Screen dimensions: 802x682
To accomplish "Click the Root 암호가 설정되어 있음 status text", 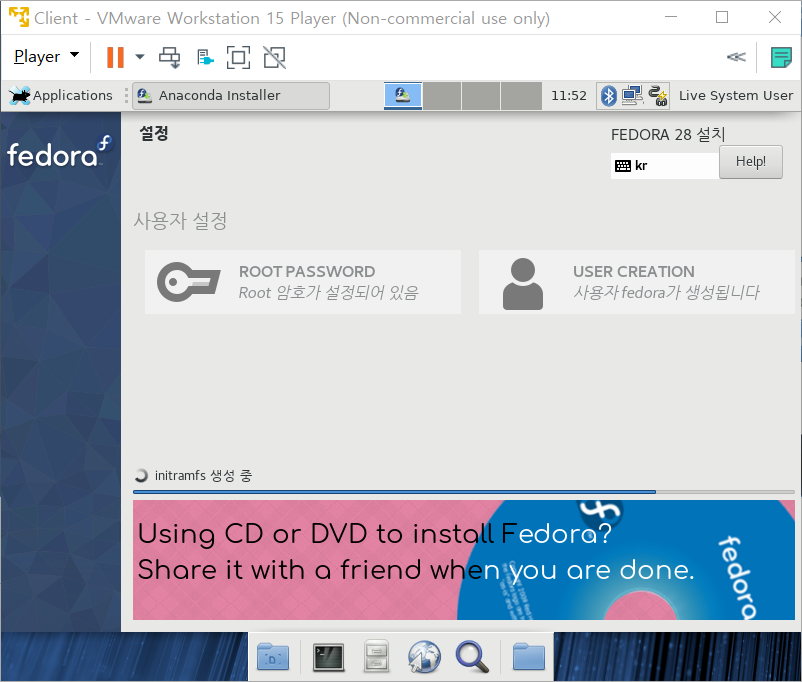I will pos(329,293).
